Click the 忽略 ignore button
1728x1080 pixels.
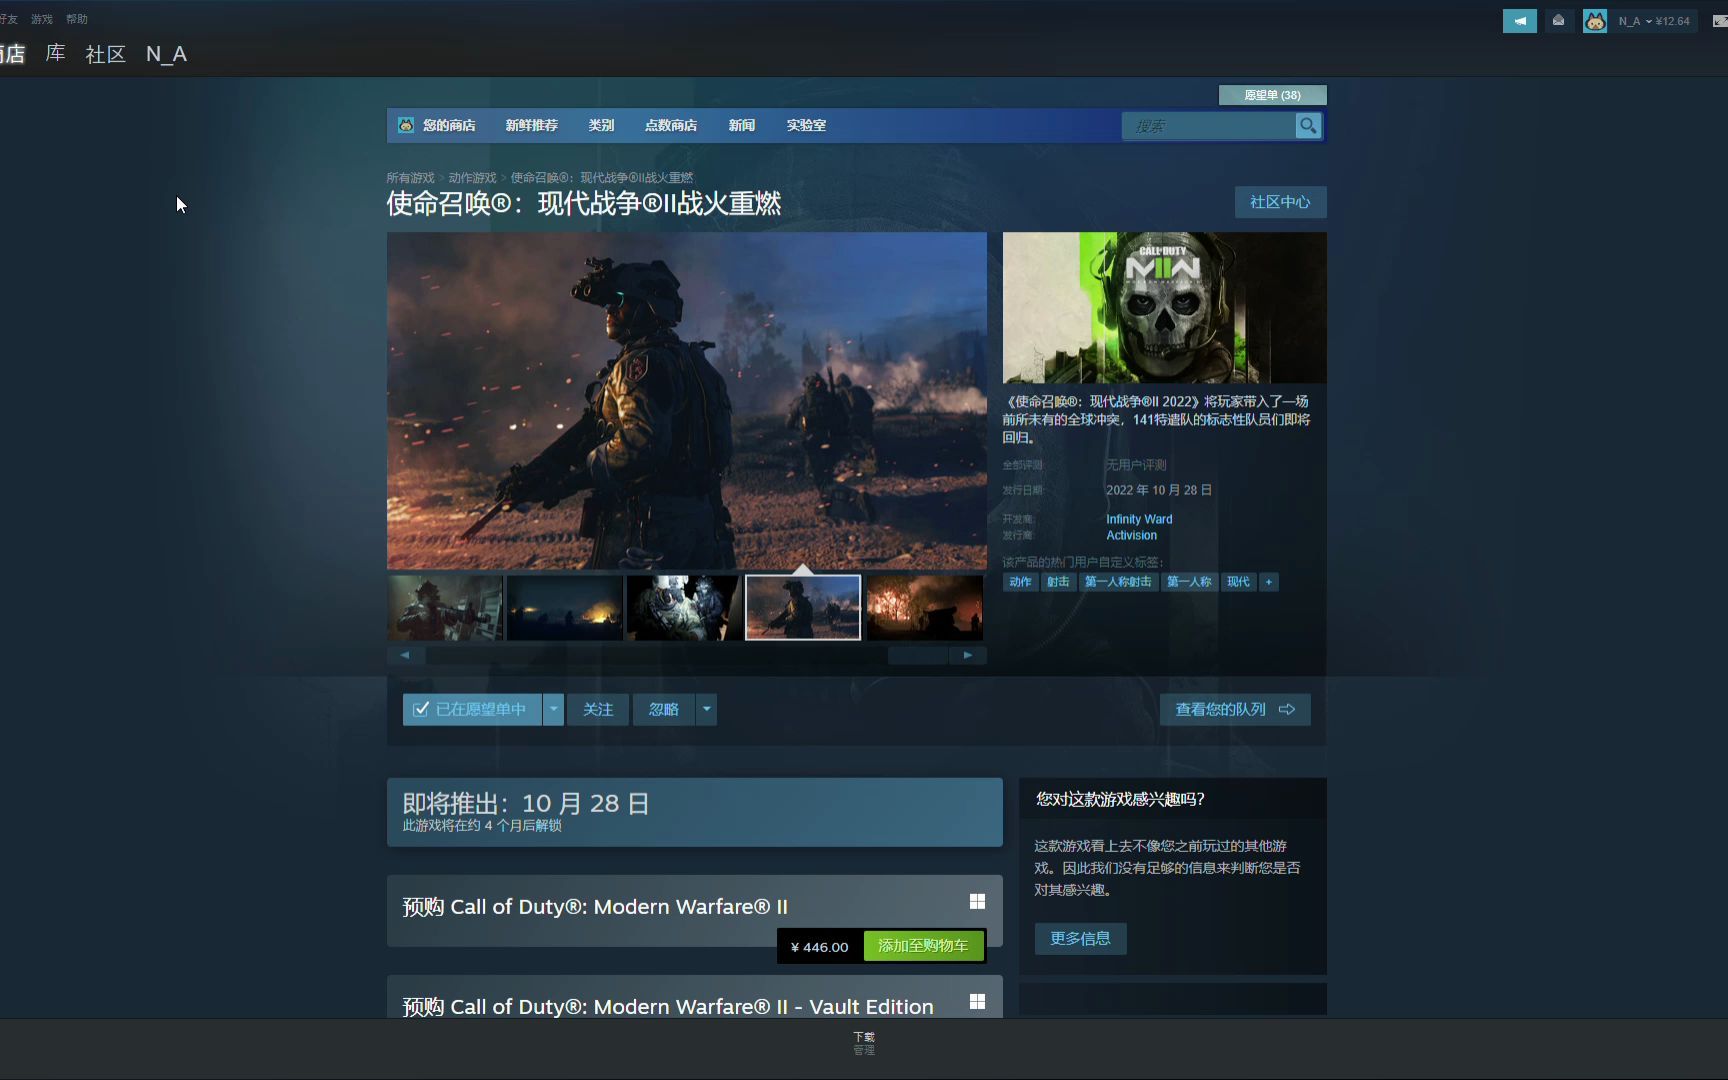point(664,709)
